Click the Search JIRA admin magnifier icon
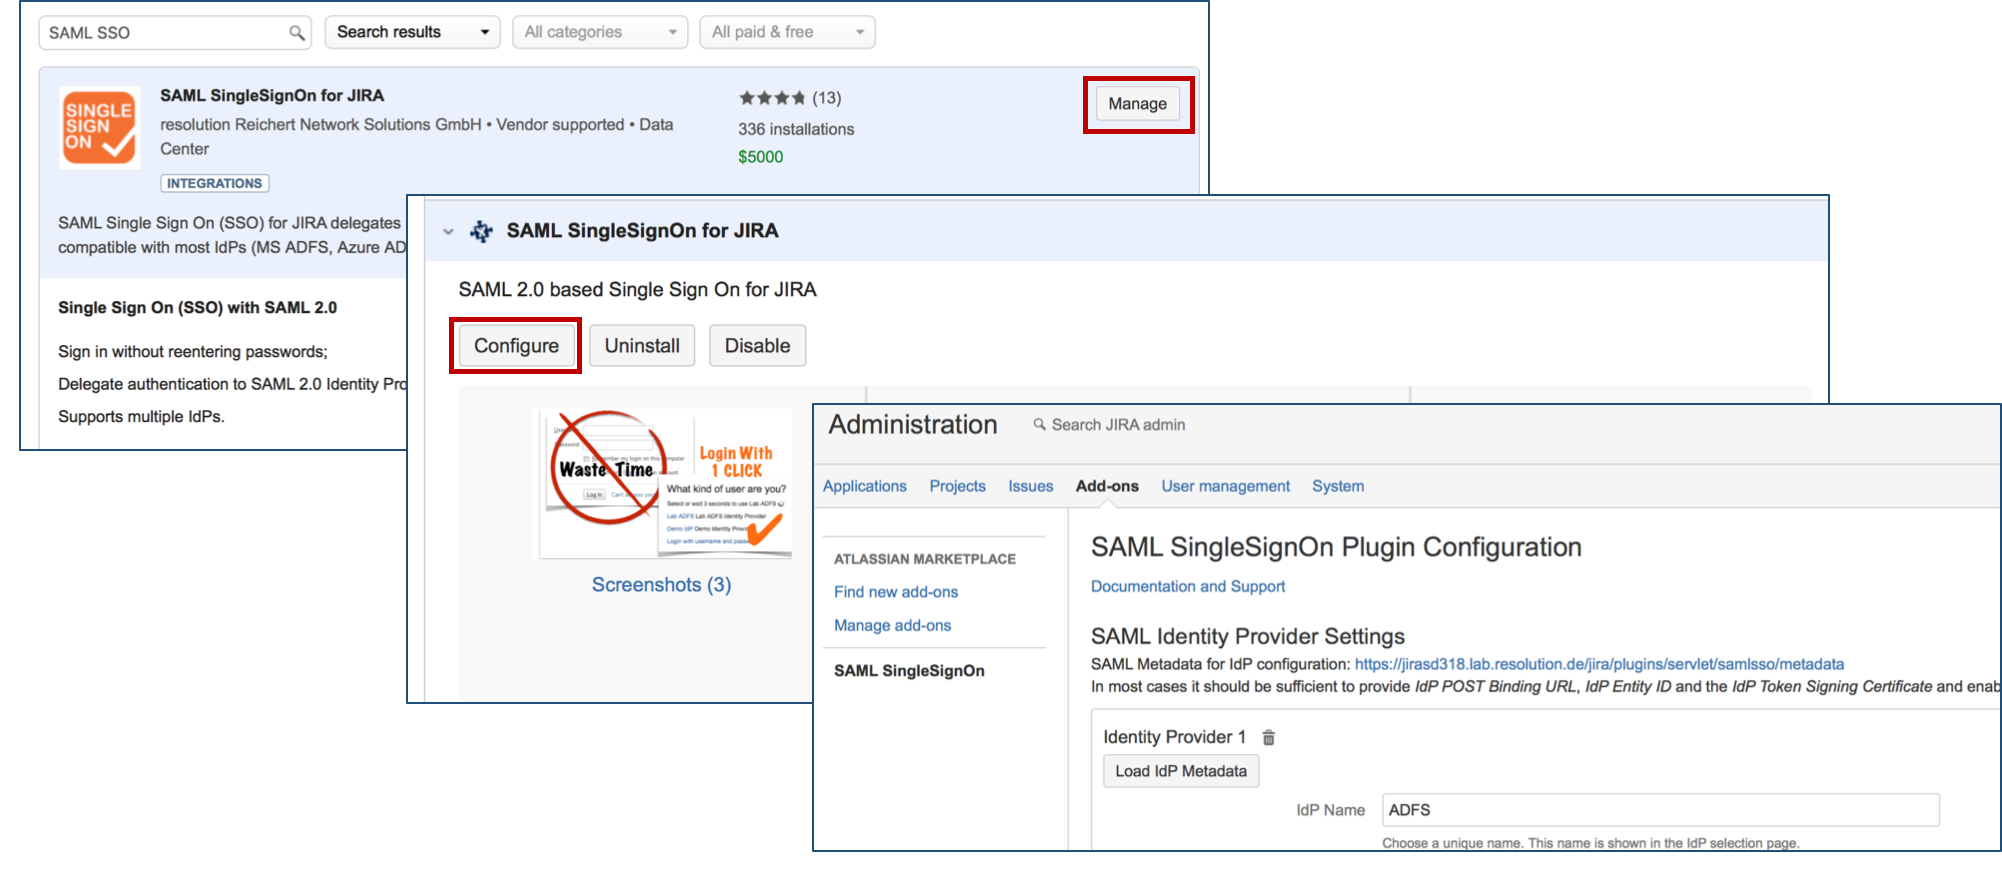Screen dimensions: 2002x884 1040,425
